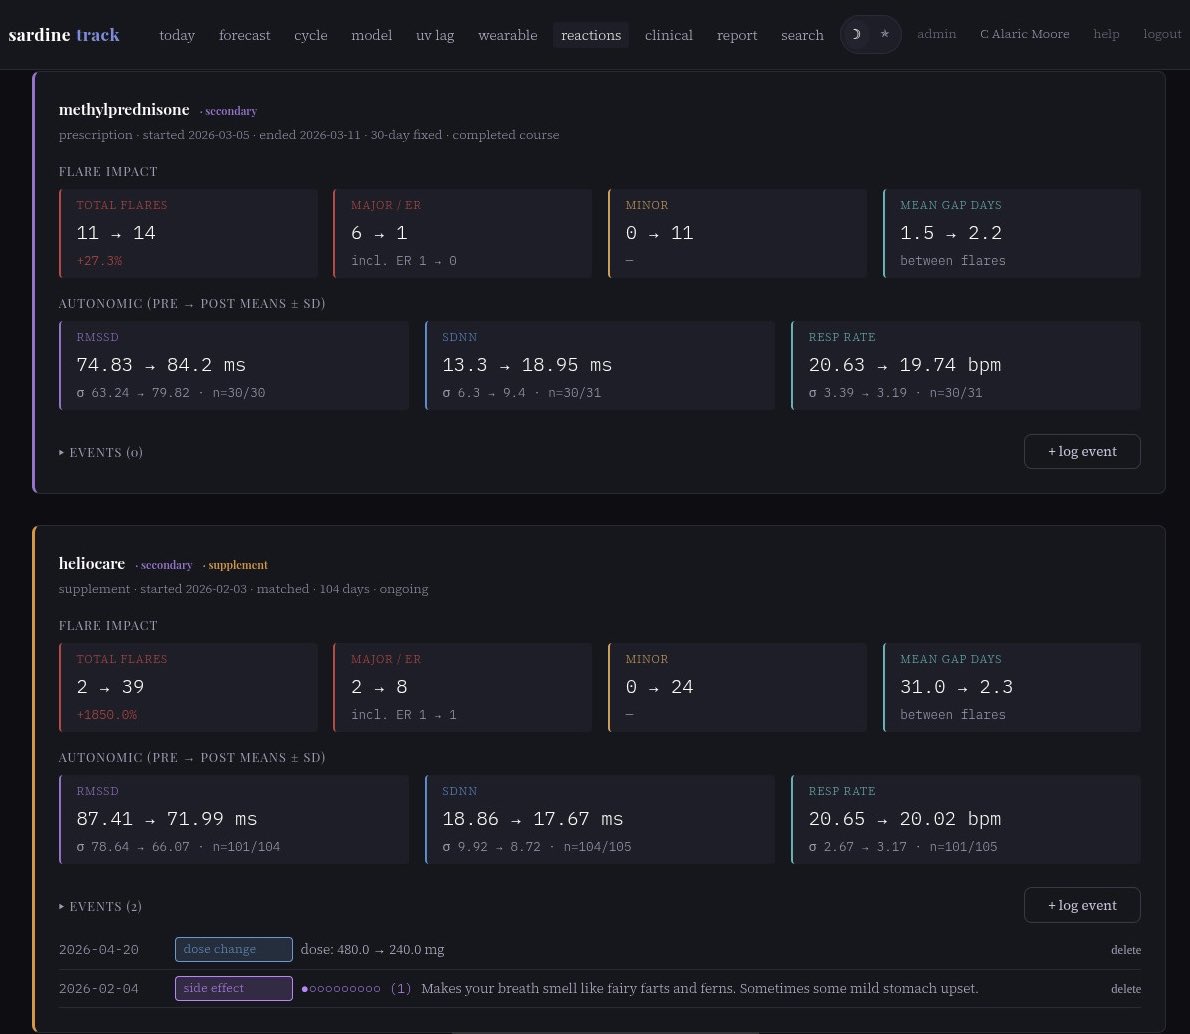Open Alaric Moore's user profile
The image size is (1190, 1034).
coord(1025,34)
